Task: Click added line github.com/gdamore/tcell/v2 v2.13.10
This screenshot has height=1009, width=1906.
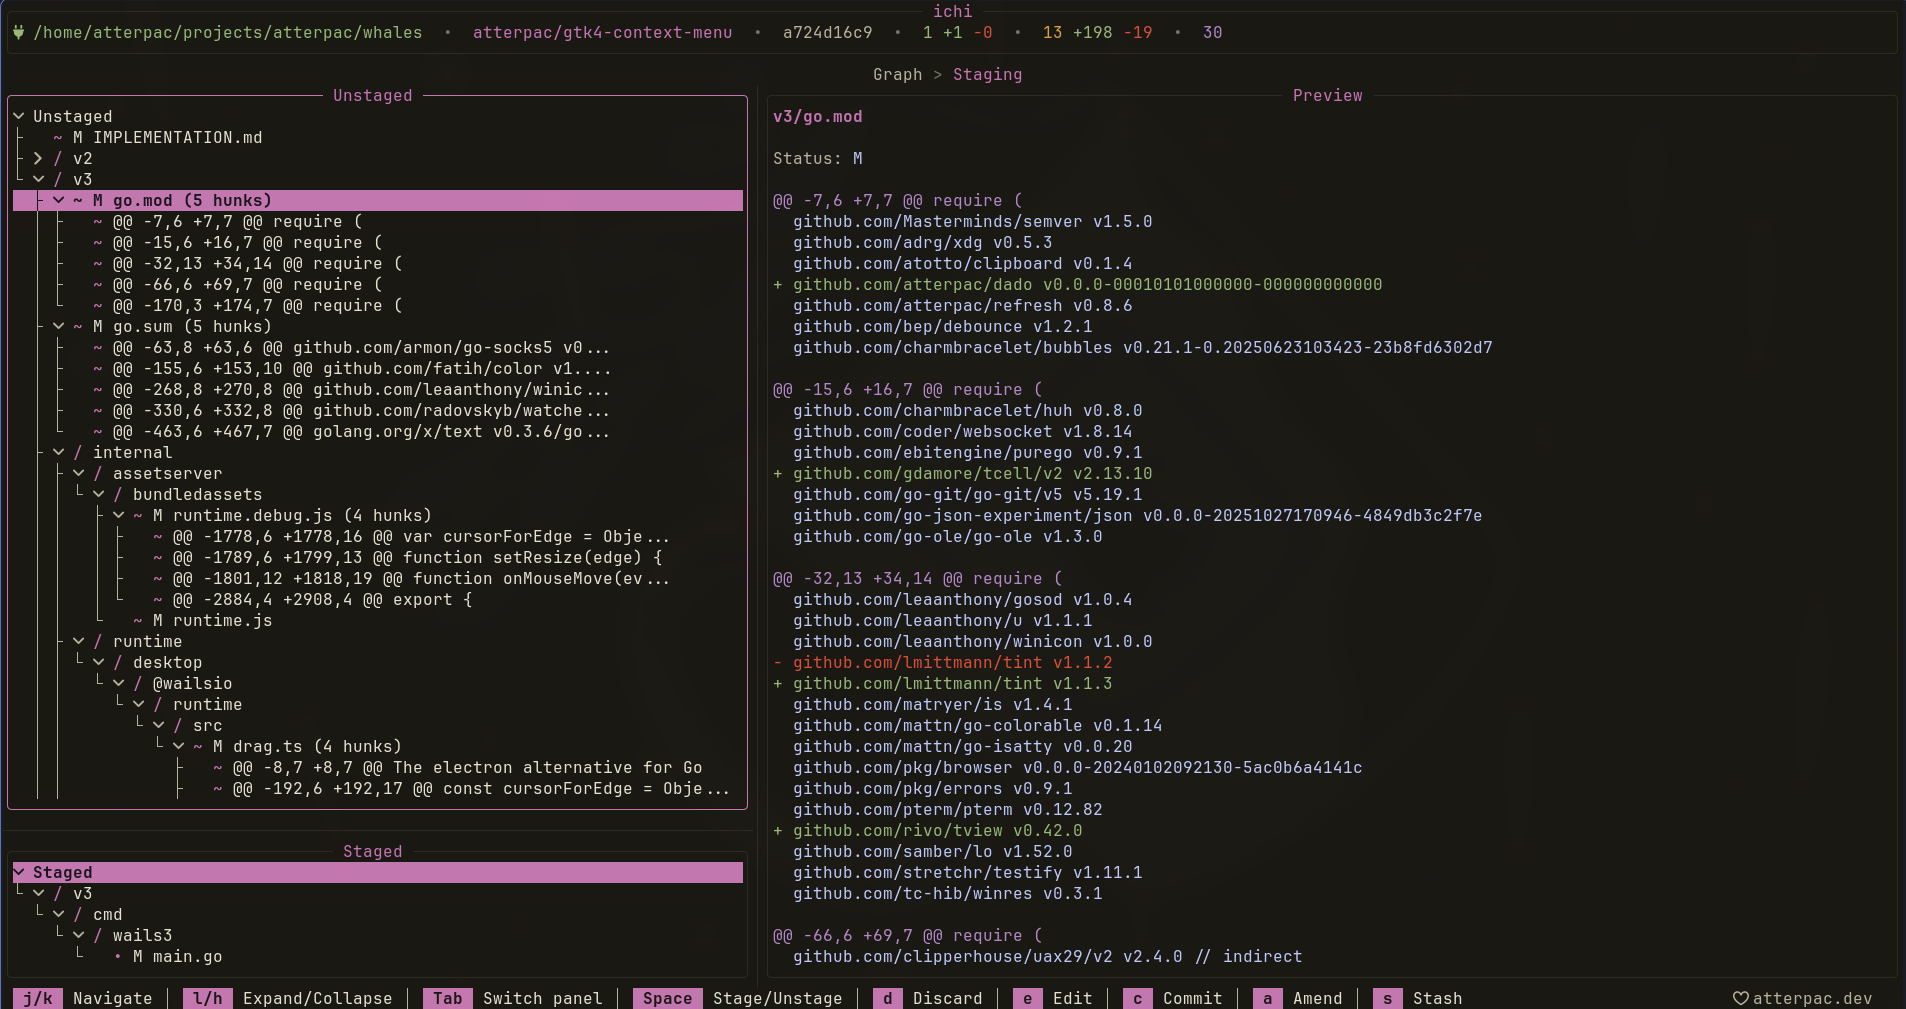Action: pos(962,473)
